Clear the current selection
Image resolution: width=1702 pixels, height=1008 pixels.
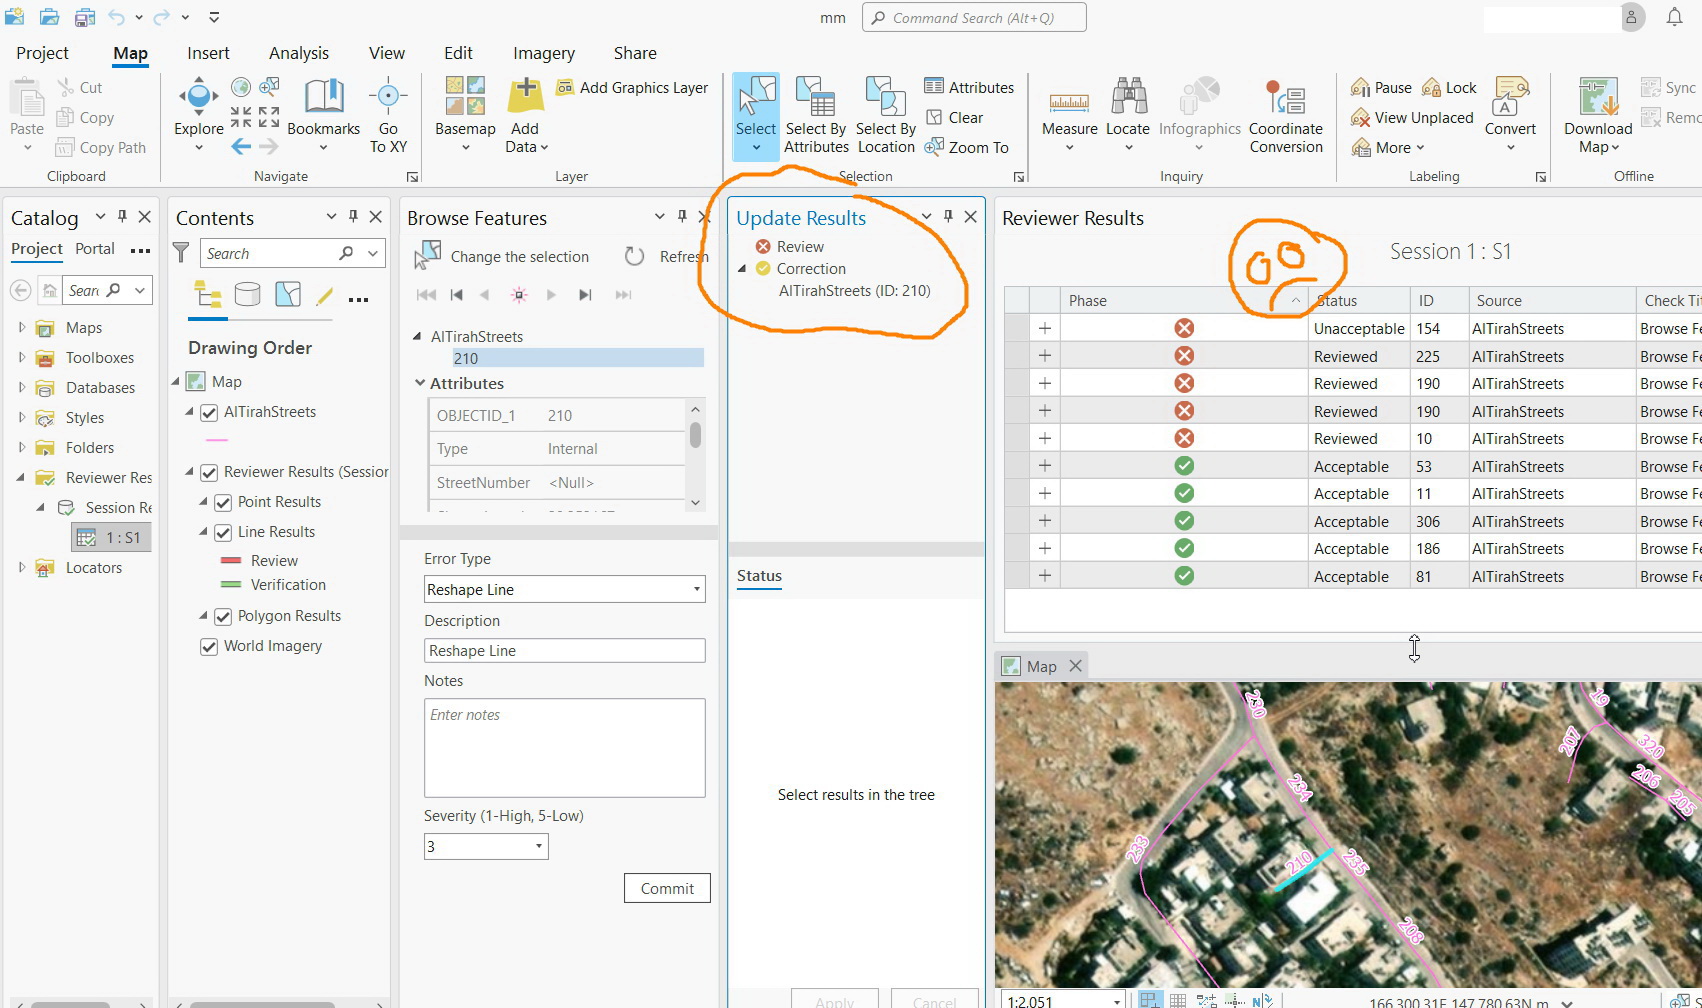[957, 117]
